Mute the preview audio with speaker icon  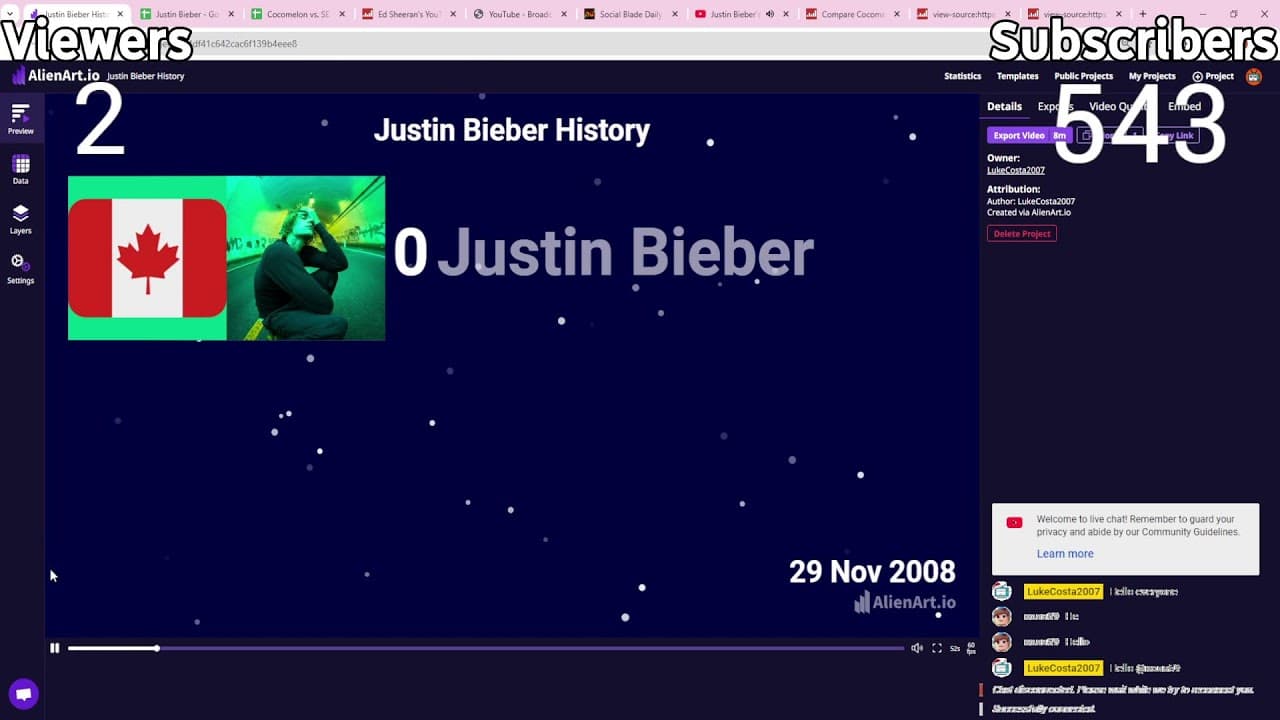[x=917, y=648]
